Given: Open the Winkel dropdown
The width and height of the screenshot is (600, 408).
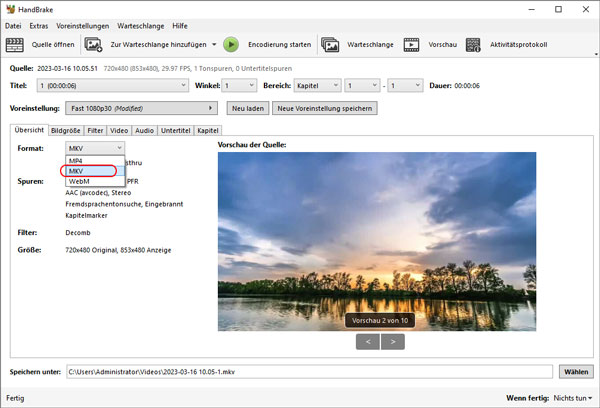Looking at the screenshot, I should click(240, 85).
